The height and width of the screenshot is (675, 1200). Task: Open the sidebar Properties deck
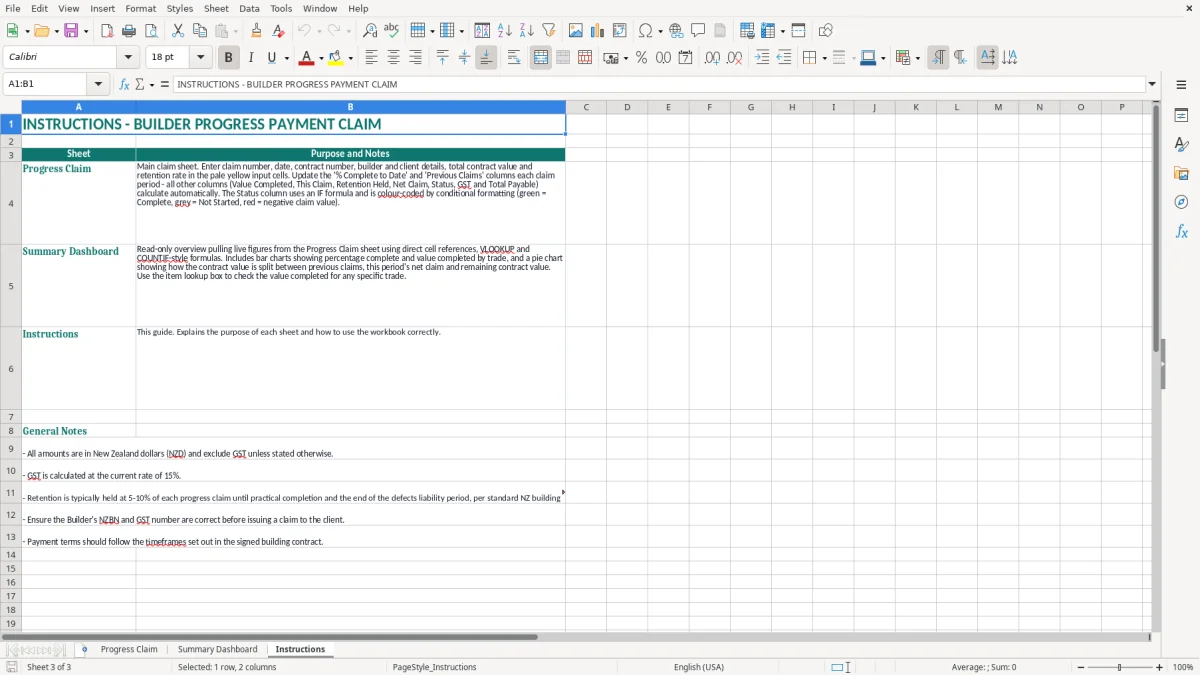click(1181, 115)
